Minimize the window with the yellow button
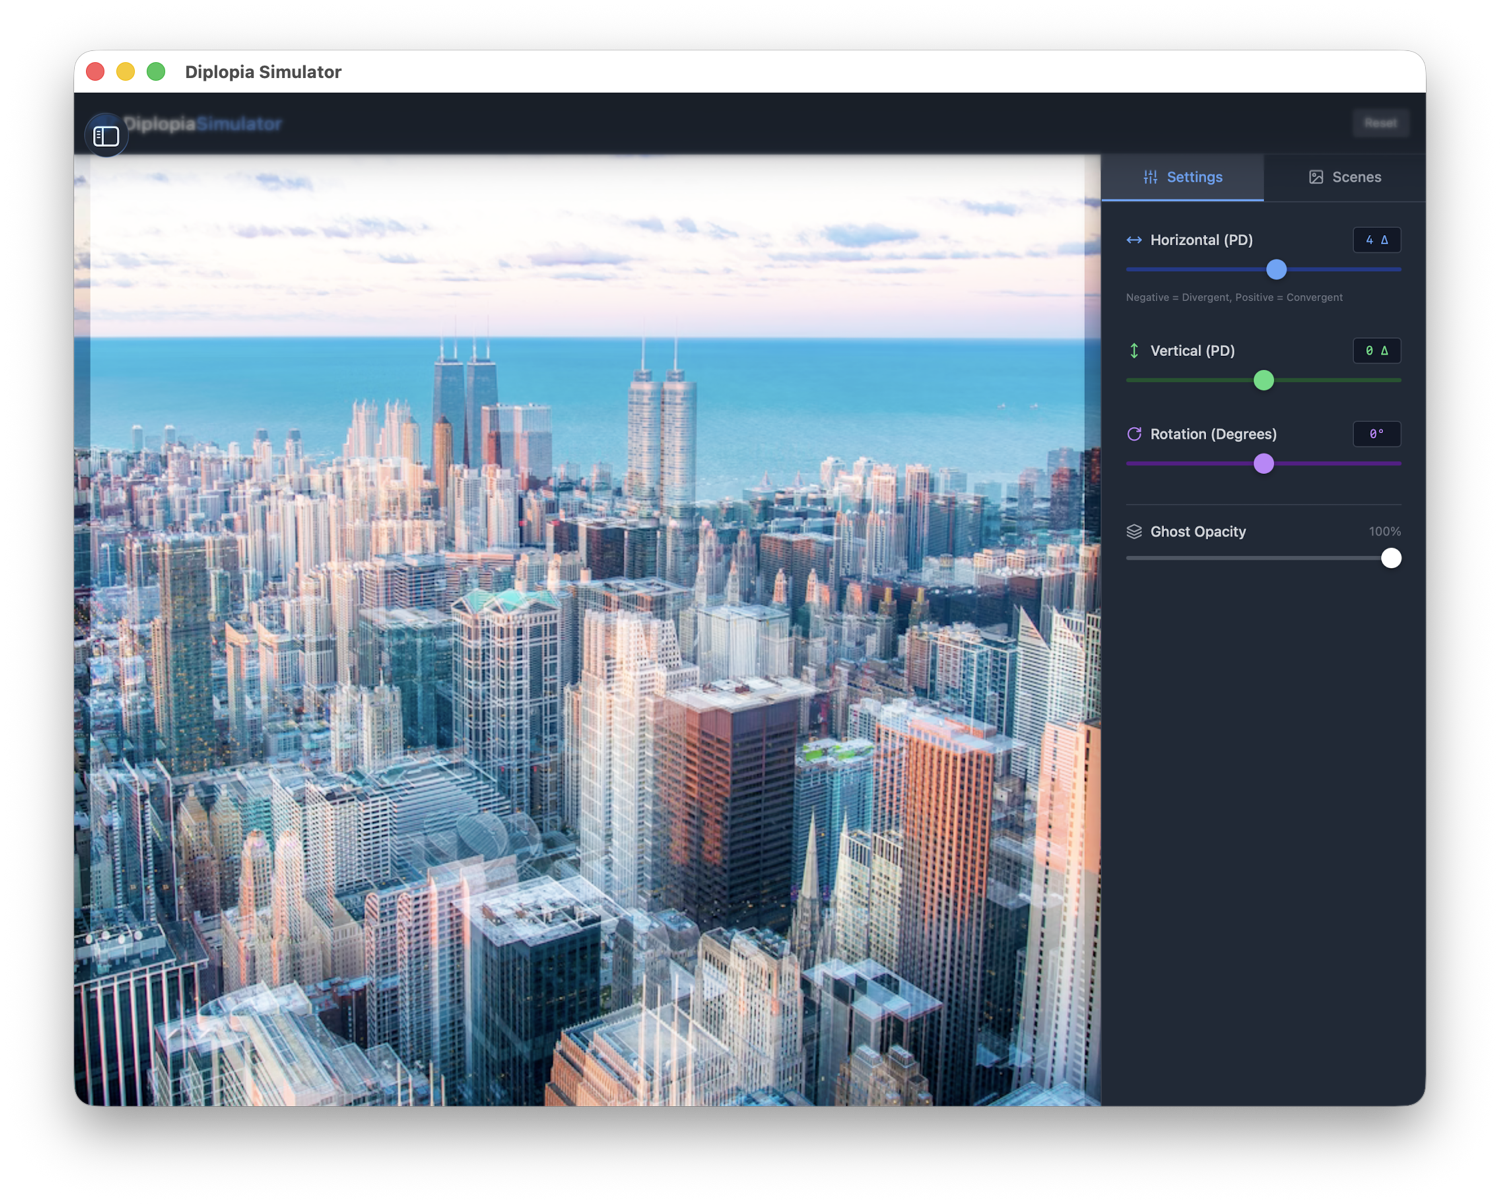Image resolution: width=1500 pixels, height=1204 pixels. pos(126,72)
